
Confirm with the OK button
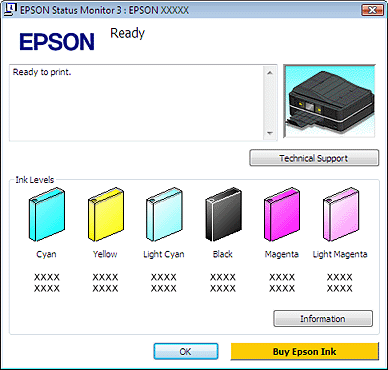[x=186, y=351]
